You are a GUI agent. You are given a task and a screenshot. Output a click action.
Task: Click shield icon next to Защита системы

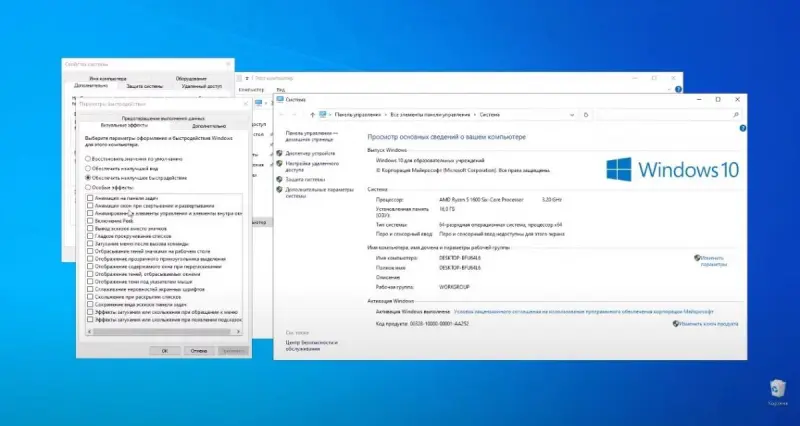pyautogui.click(x=279, y=178)
